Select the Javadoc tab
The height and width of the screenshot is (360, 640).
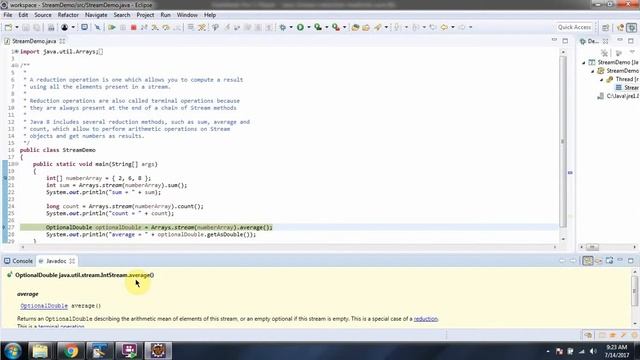[56, 261]
